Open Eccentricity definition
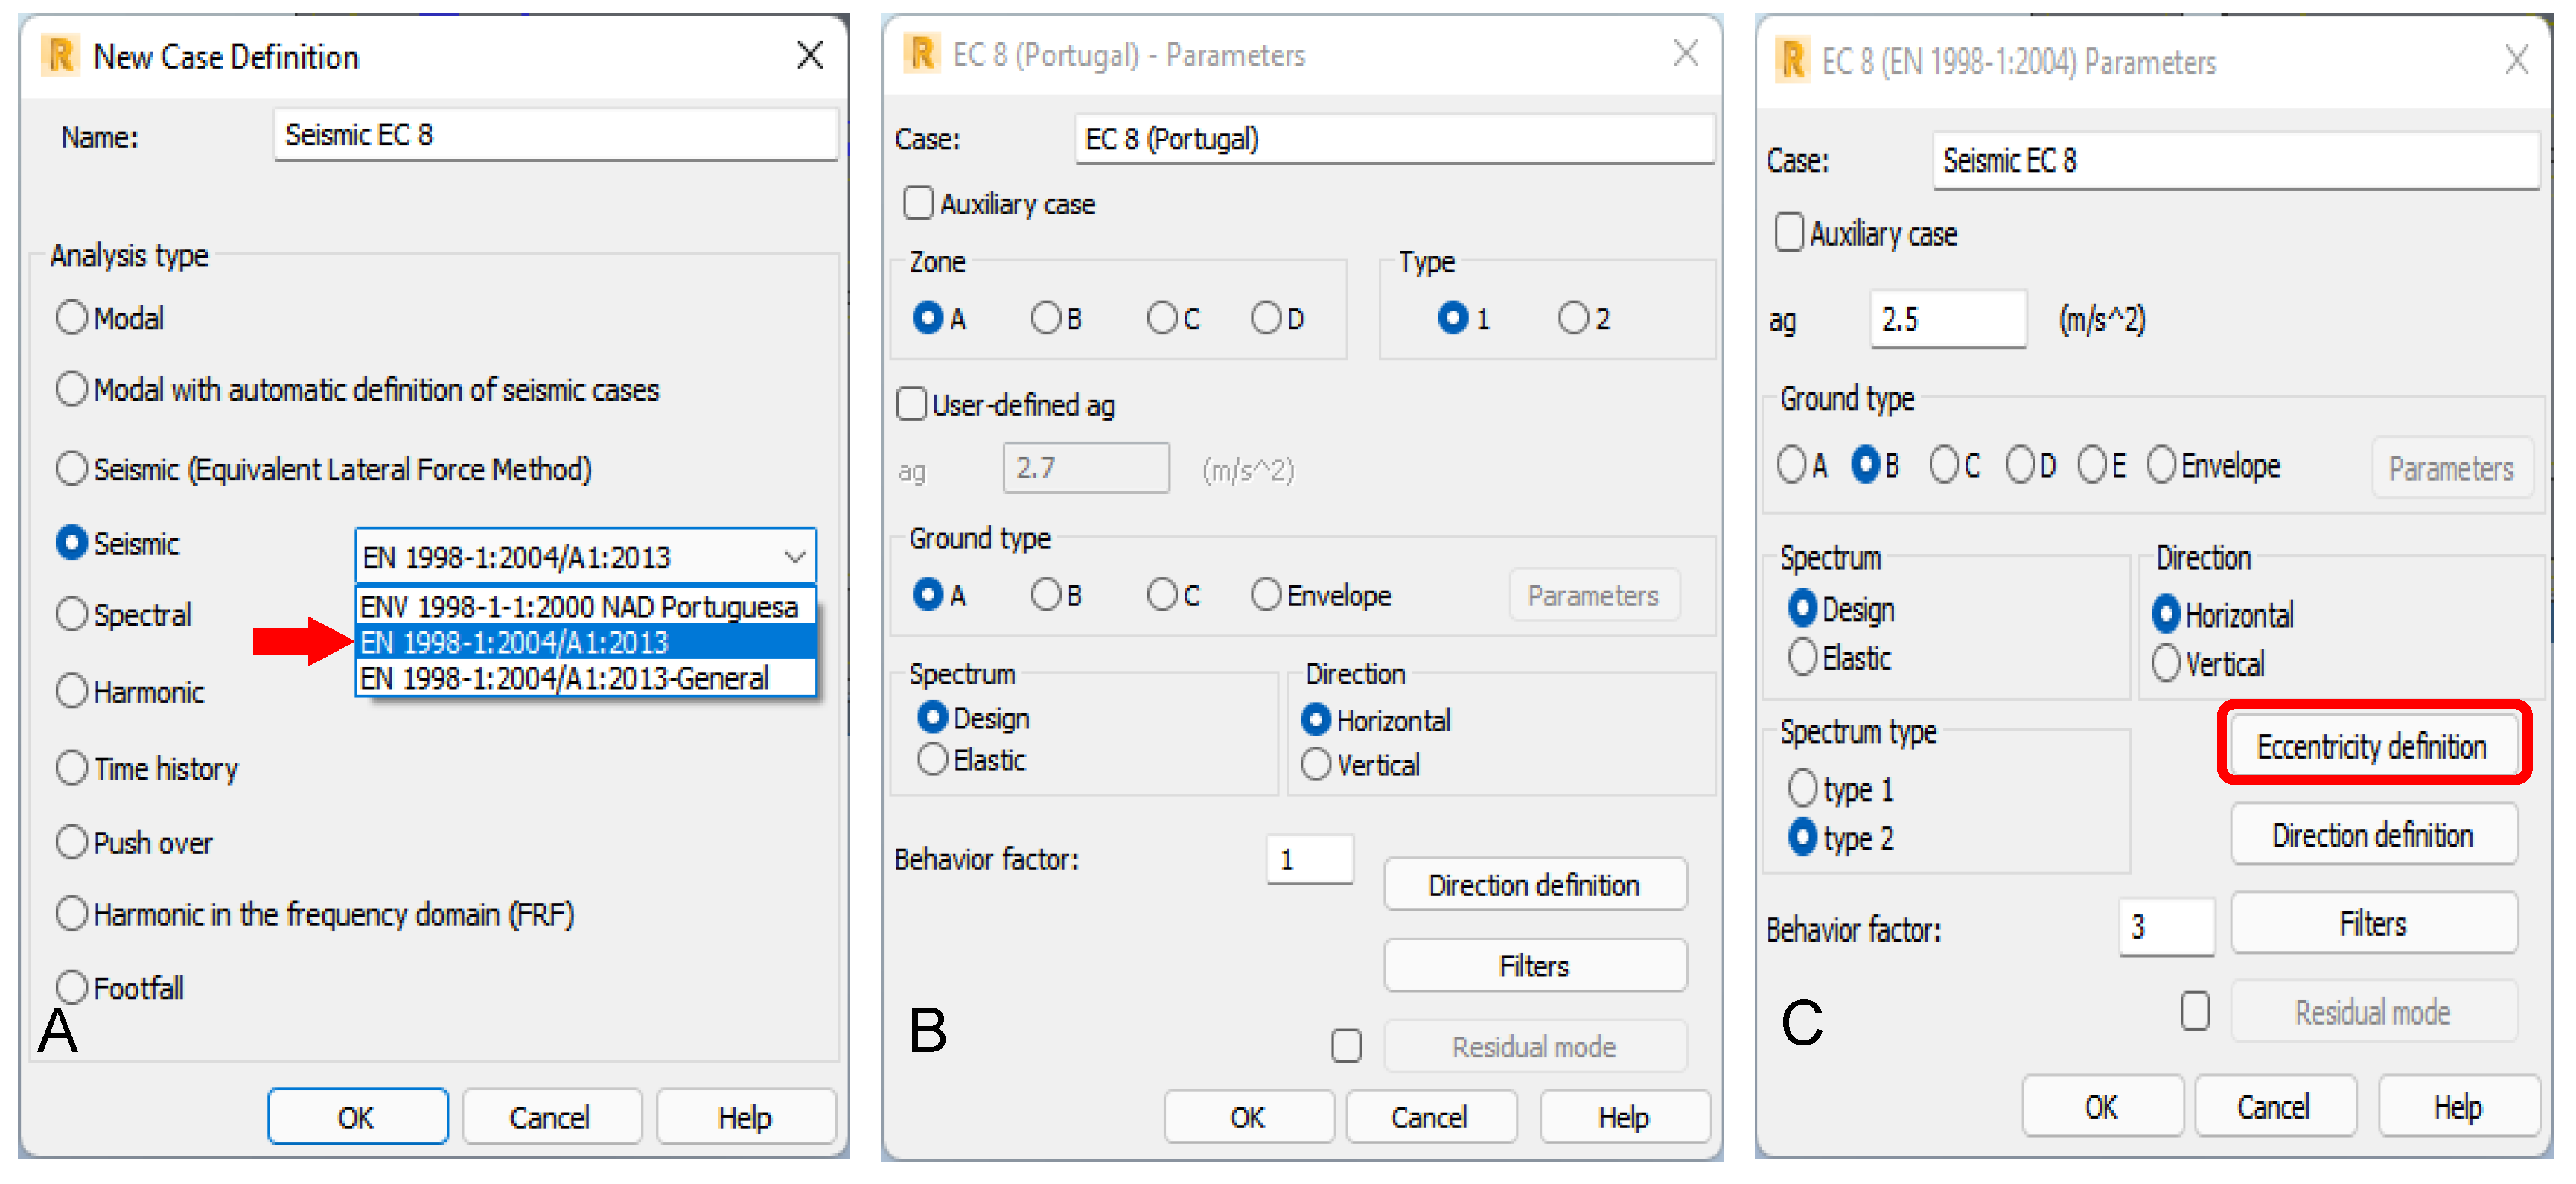This screenshot has width=2576, height=1184. tap(2371, 746)
